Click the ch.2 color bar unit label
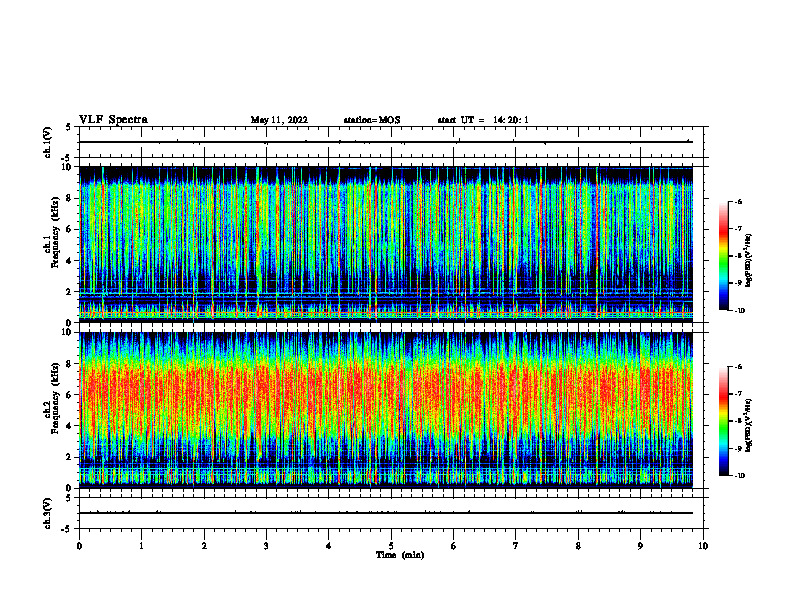This screenshot has height=612, width=792. (x=749, y=424)
